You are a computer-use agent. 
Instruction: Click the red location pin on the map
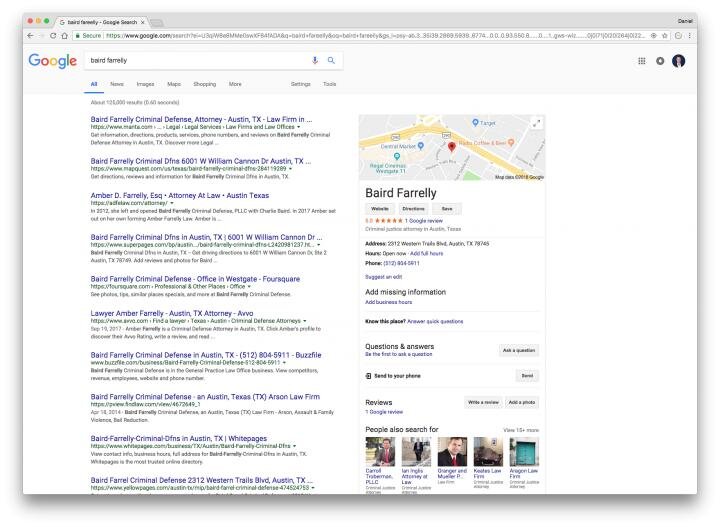coord(452,146)
